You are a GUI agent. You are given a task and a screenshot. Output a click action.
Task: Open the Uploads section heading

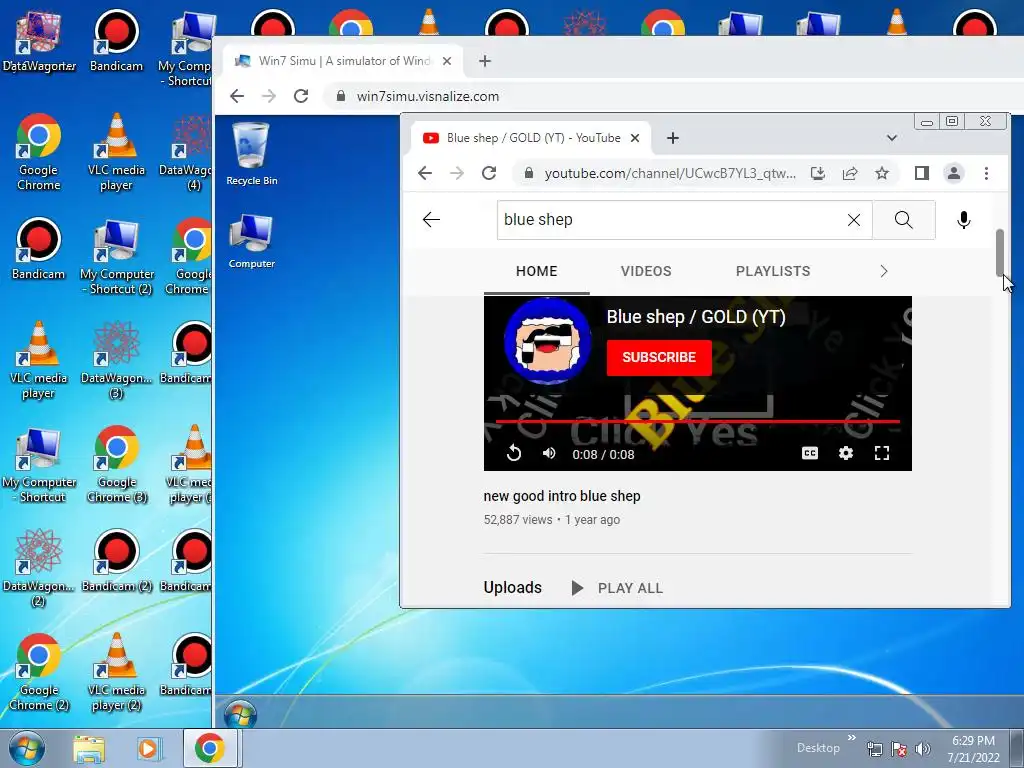click(513, 588)
